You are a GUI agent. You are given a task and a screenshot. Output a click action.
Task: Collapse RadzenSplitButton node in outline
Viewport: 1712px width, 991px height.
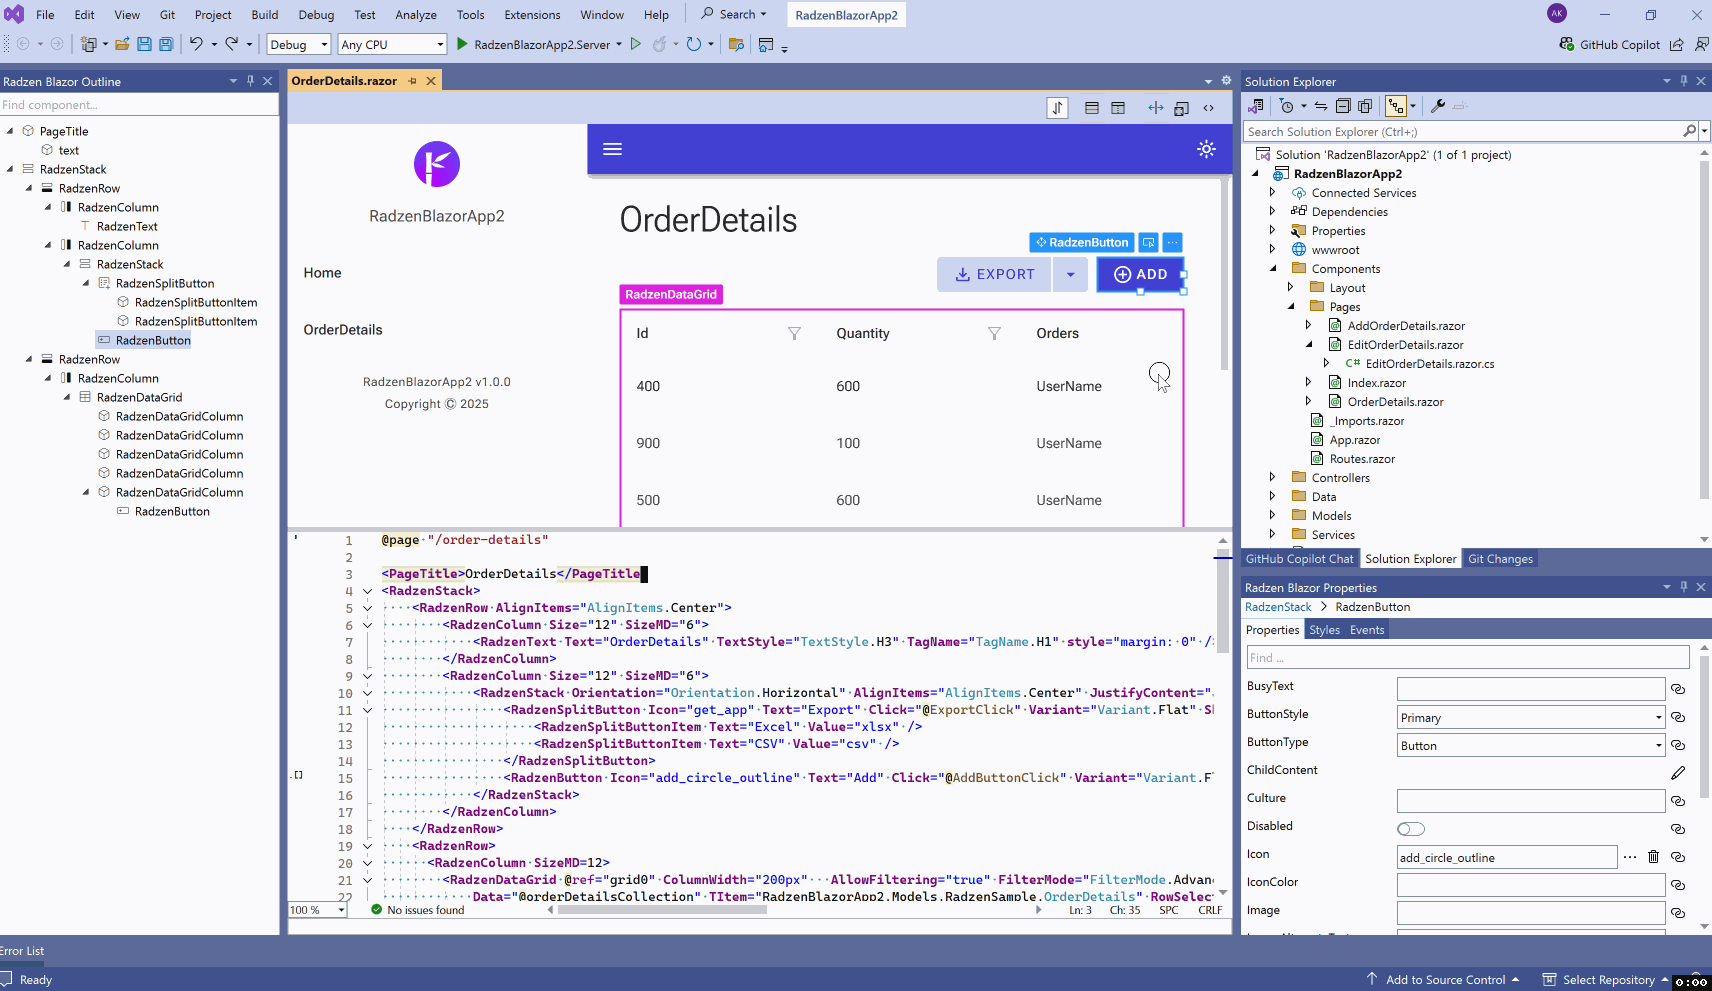click(x=86, y=283)
